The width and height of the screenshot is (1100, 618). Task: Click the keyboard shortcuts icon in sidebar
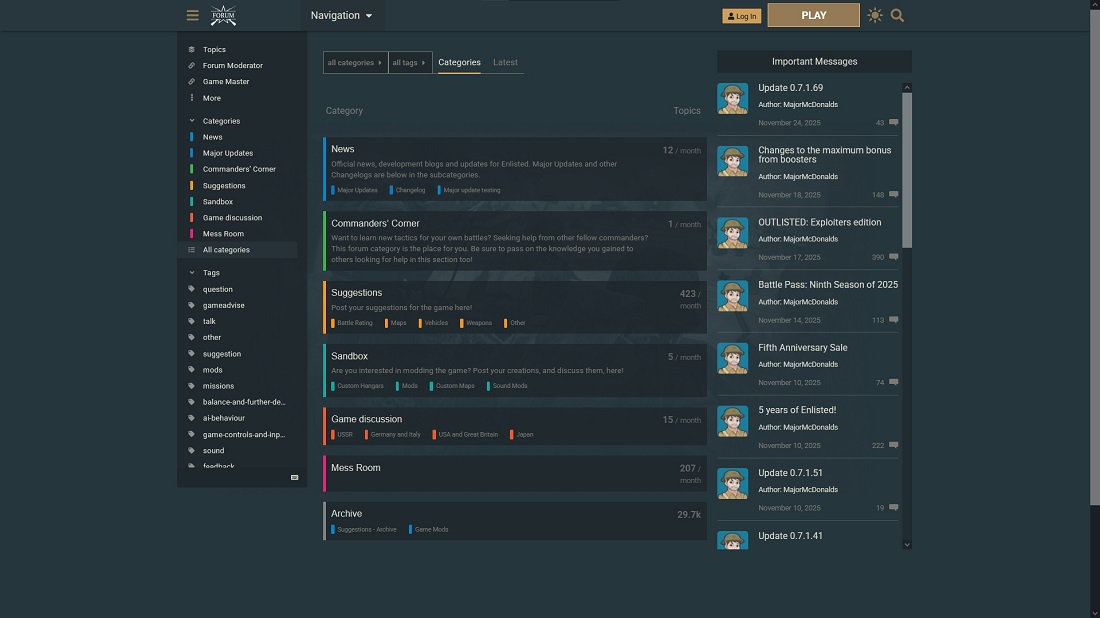click(294, 478)
